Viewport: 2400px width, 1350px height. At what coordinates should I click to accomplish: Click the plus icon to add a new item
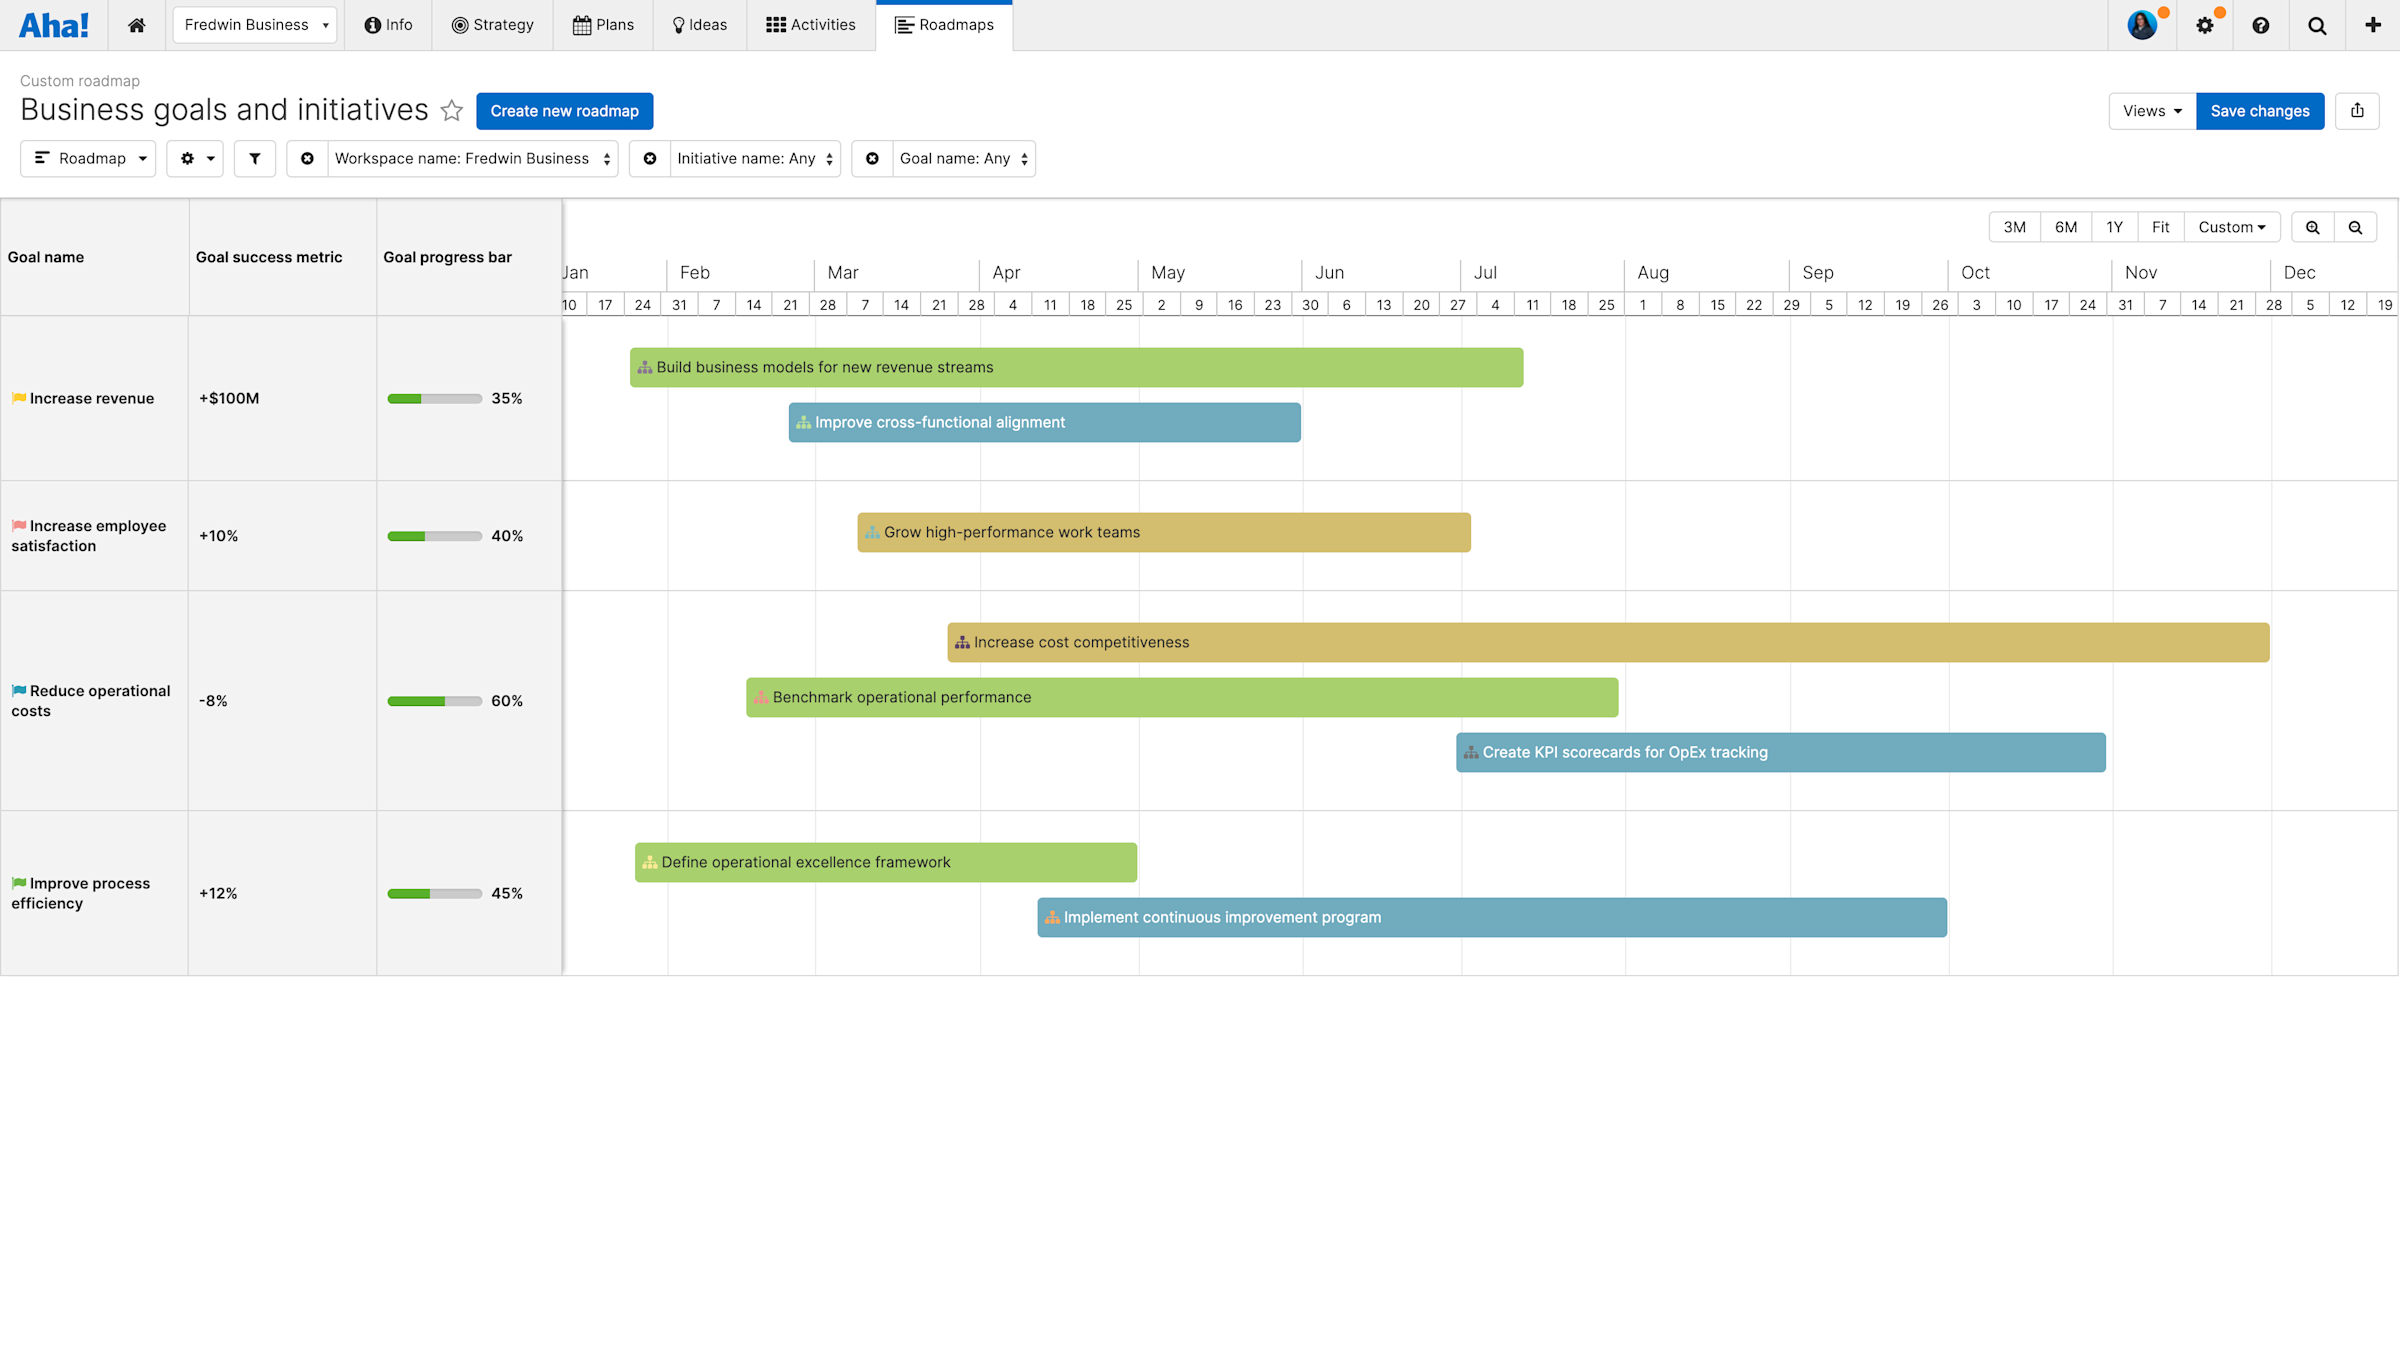pos(2372,25)
